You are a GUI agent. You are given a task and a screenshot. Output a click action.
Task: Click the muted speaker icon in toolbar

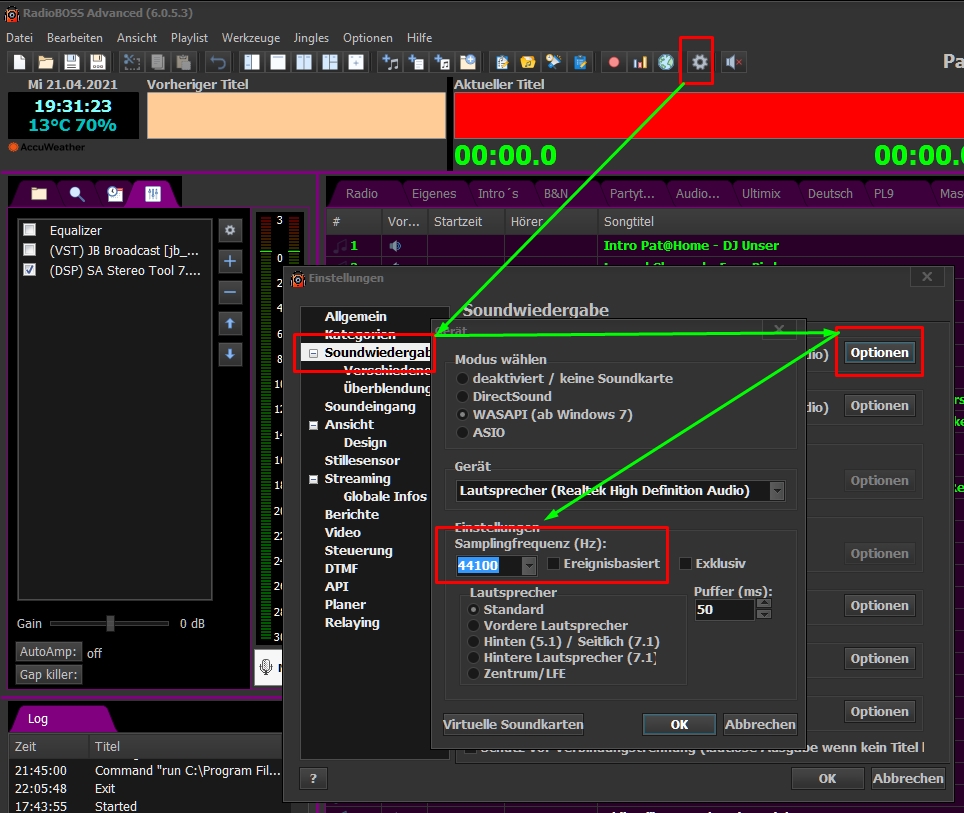point(733,62)
